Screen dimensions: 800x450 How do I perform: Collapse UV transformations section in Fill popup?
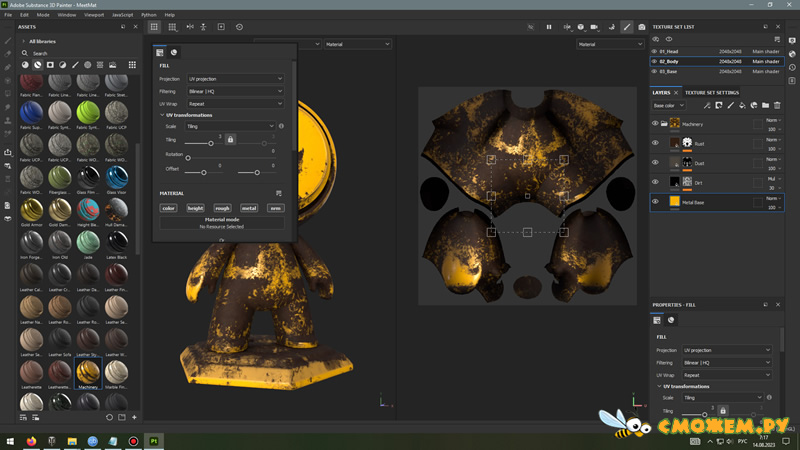[162, 115]
